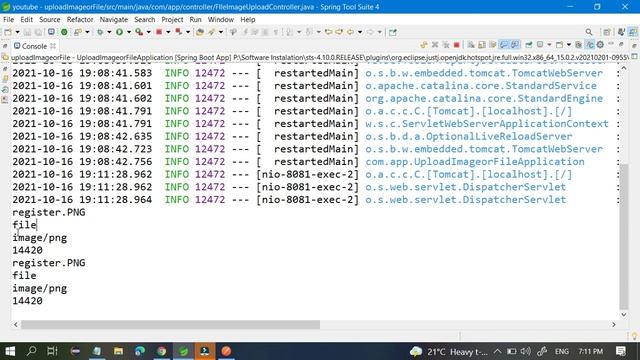This screenshot has height=360, width=640.
Task: Click the Remove Launch X icon
Action: pos(435,45)
